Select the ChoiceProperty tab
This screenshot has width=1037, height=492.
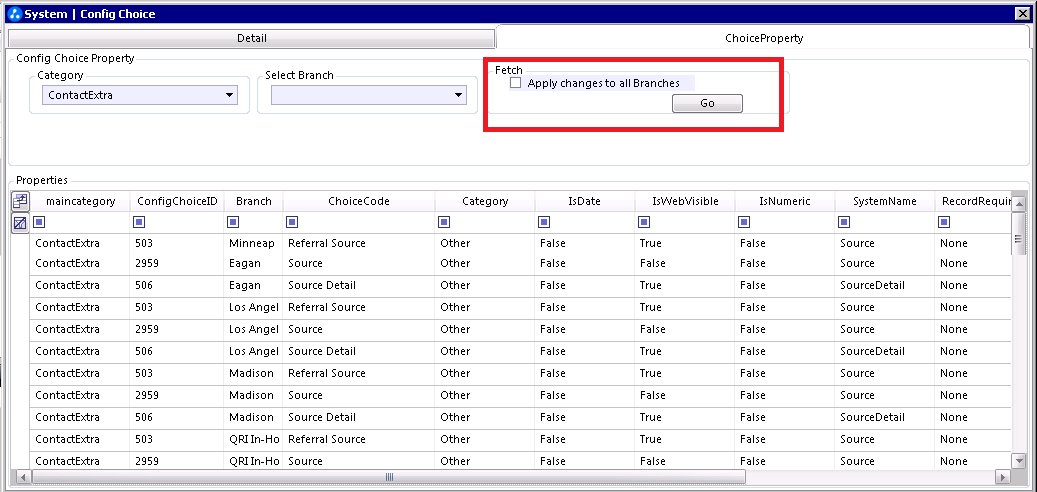click(763, 38)
